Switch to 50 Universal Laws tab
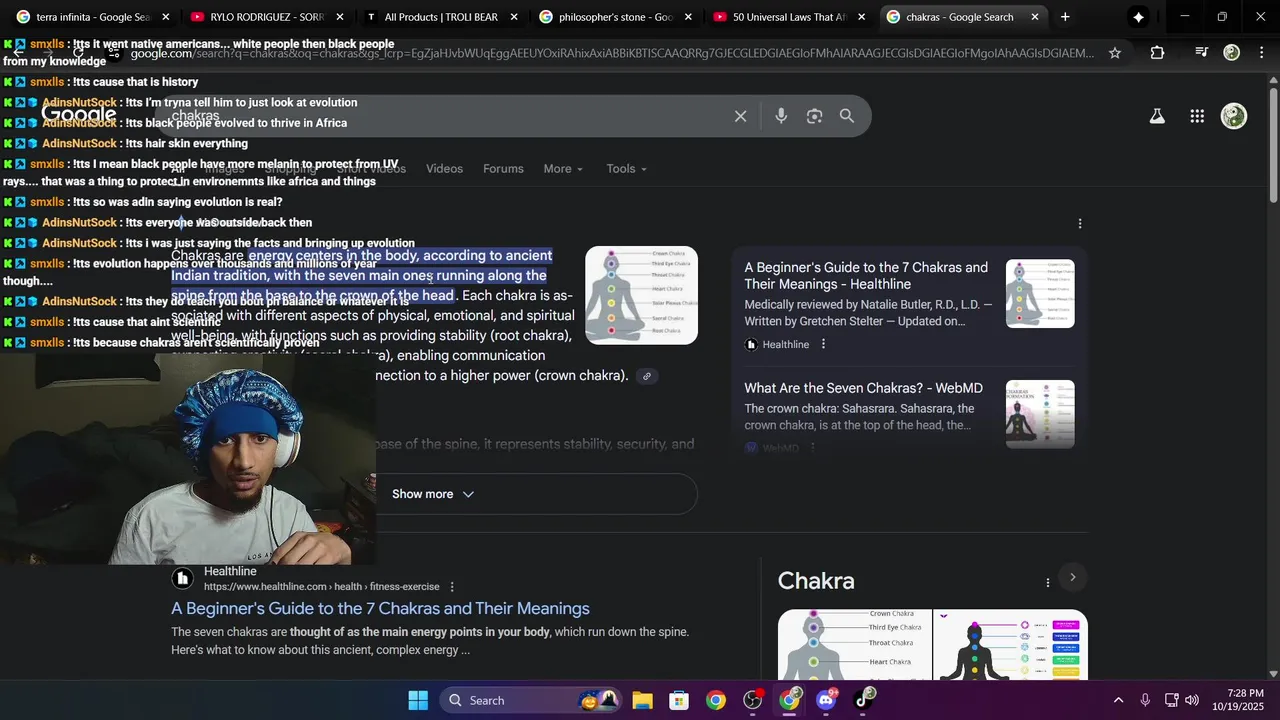This screenshot has height=720, width=1280. coord(789,17)
